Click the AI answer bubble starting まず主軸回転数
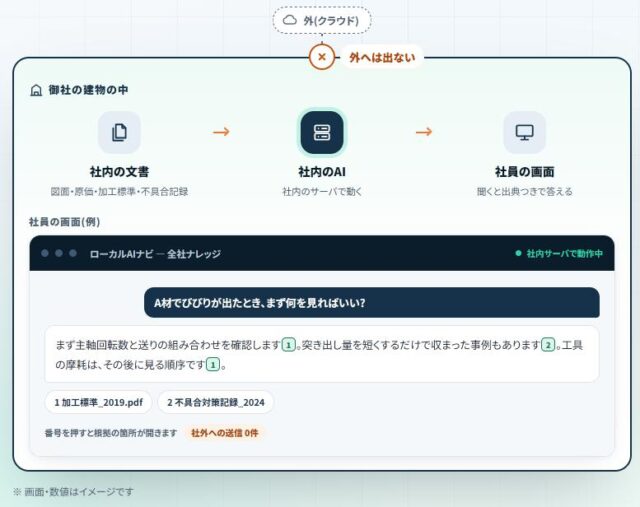Viewport: 640px width, 507px height. (322, 354)
